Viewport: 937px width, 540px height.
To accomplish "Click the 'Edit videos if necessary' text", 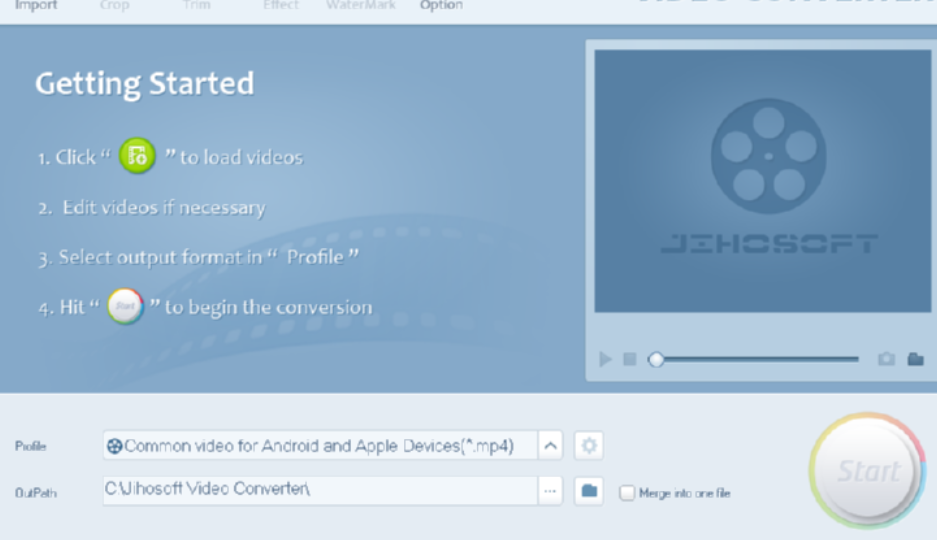I will 164,208.
